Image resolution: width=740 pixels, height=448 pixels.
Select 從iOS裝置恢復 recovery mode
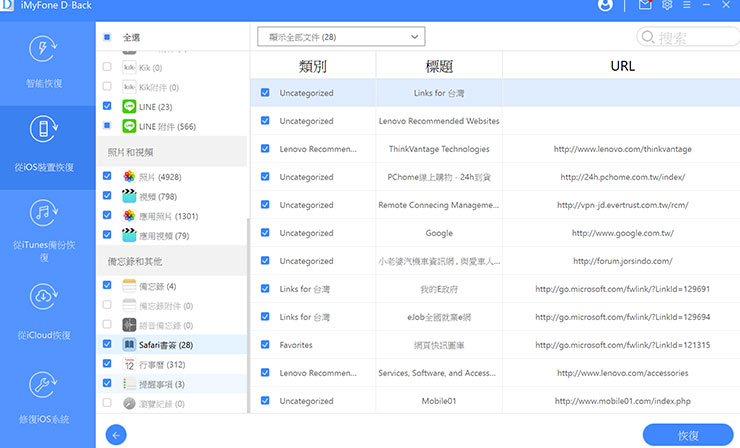click(x=44, y=147)
